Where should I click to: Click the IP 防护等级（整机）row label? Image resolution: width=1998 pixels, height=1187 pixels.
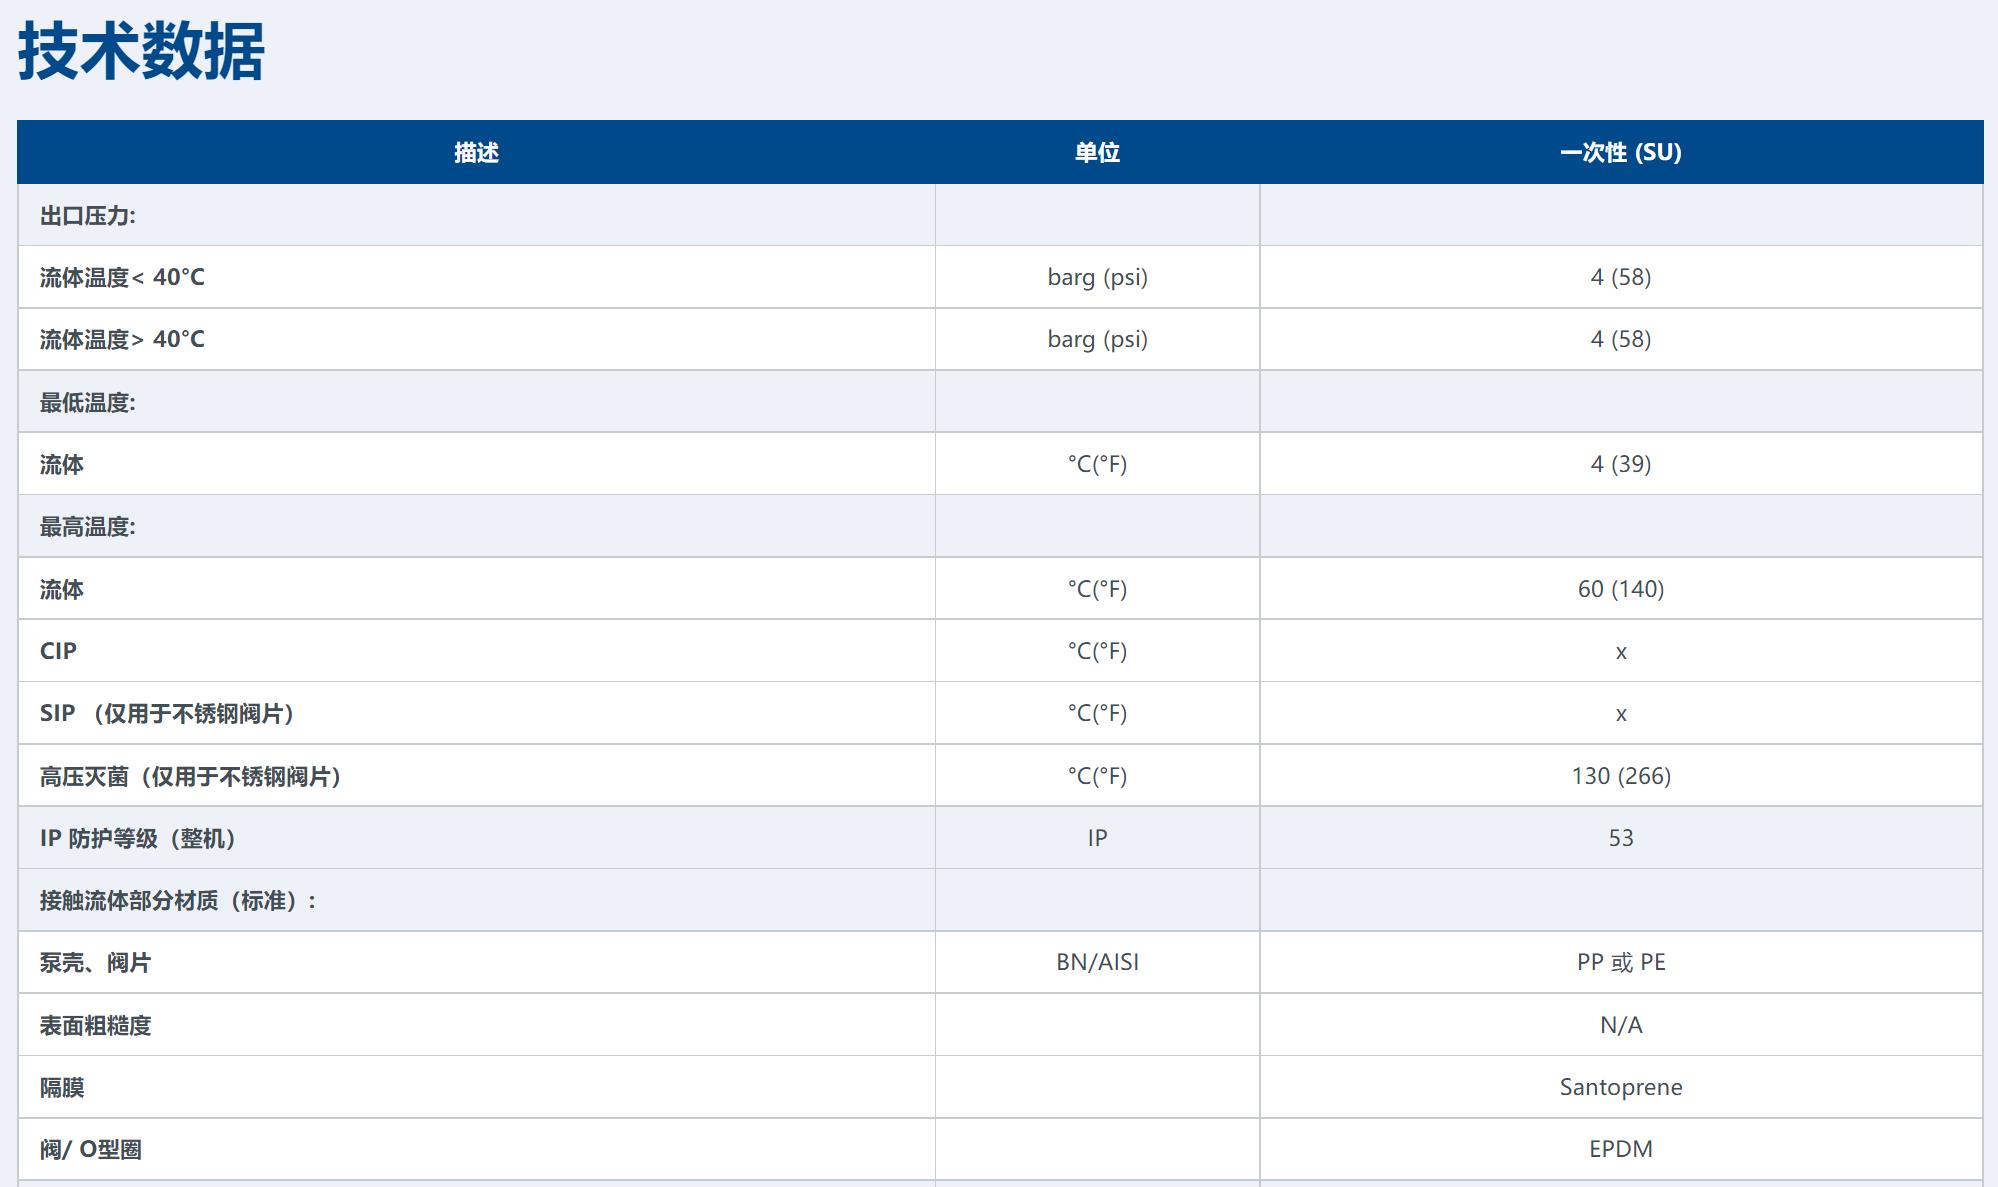138,838
